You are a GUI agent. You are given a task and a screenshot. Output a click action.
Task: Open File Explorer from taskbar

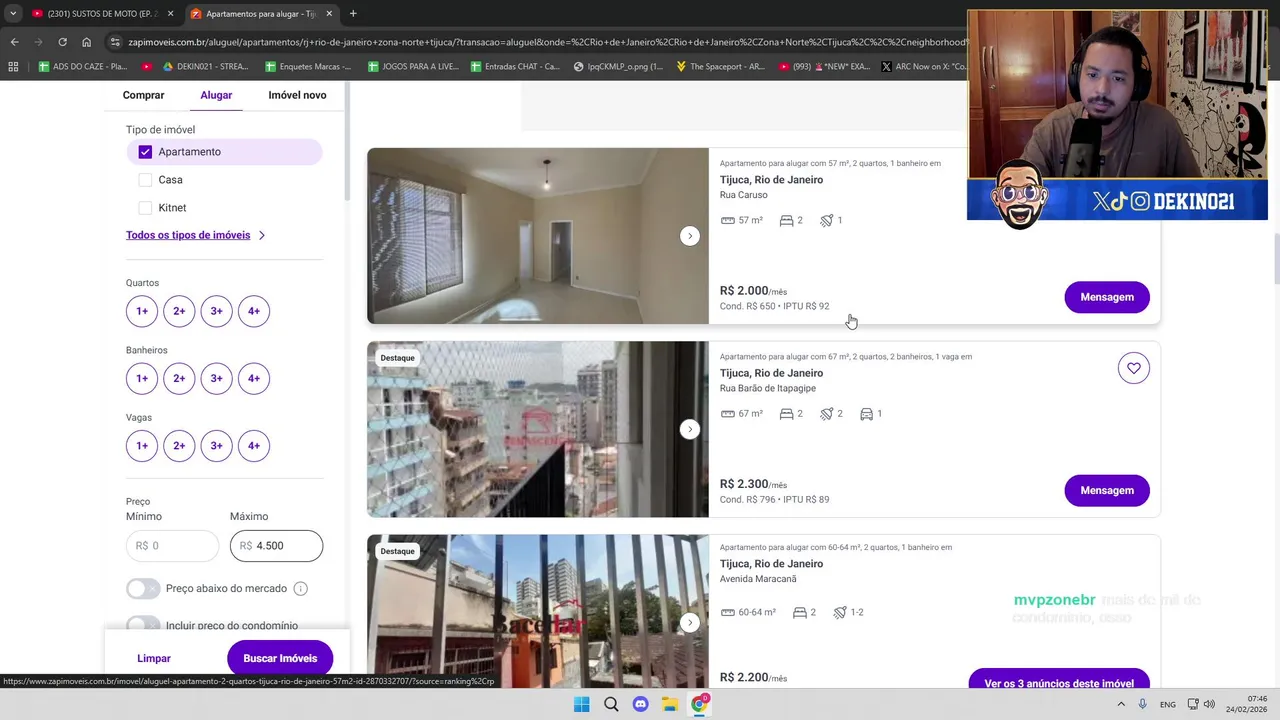[670, 704]
